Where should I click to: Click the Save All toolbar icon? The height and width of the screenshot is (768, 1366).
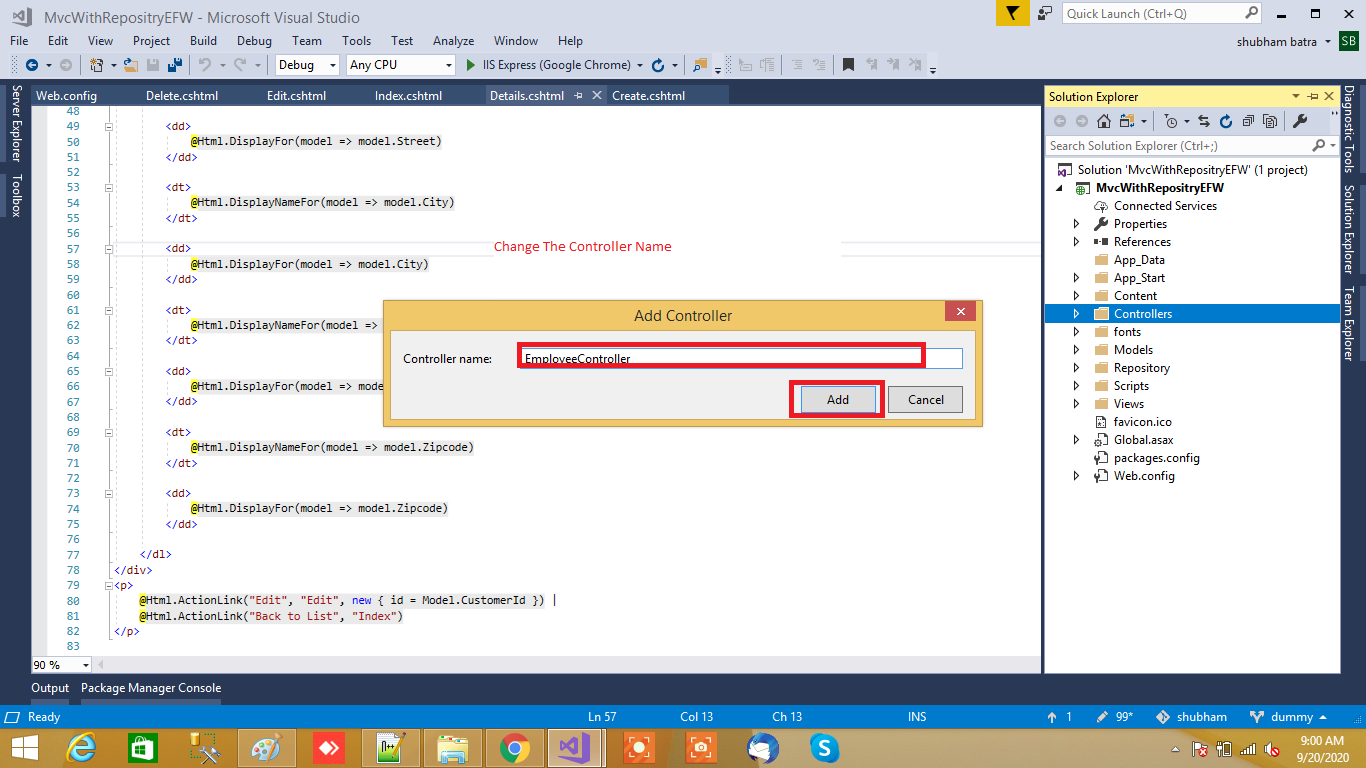174,65
